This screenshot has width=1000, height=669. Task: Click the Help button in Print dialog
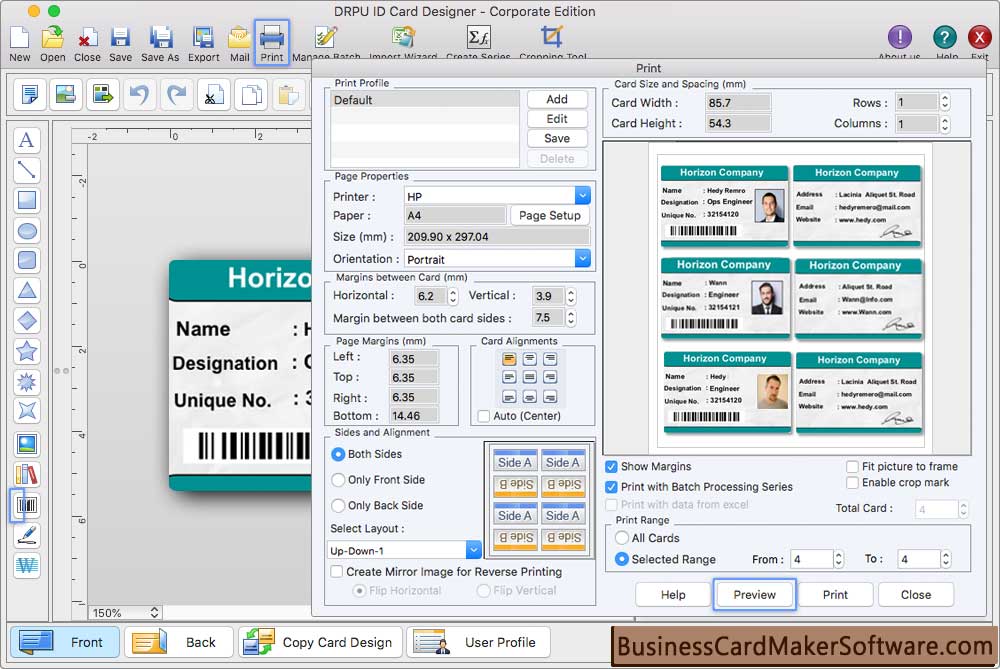point(673,594)
